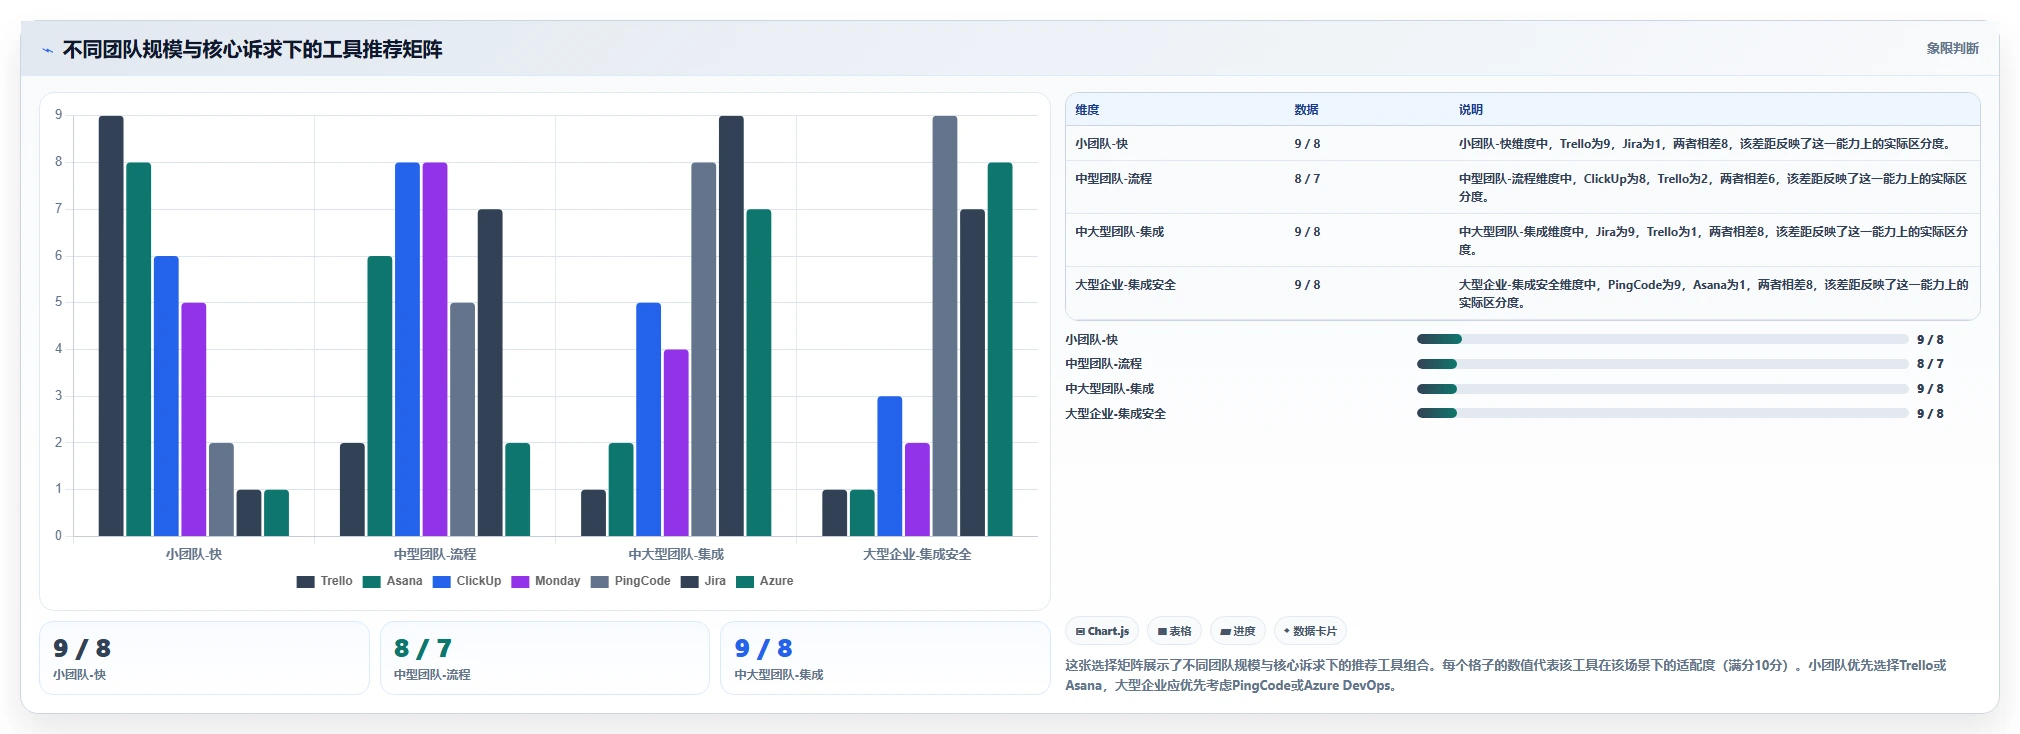The height and width of the screenshot is (734, 2020).
Task: Click the description mentioning ClickUp为8 in the table
Action: [1712, 188]
